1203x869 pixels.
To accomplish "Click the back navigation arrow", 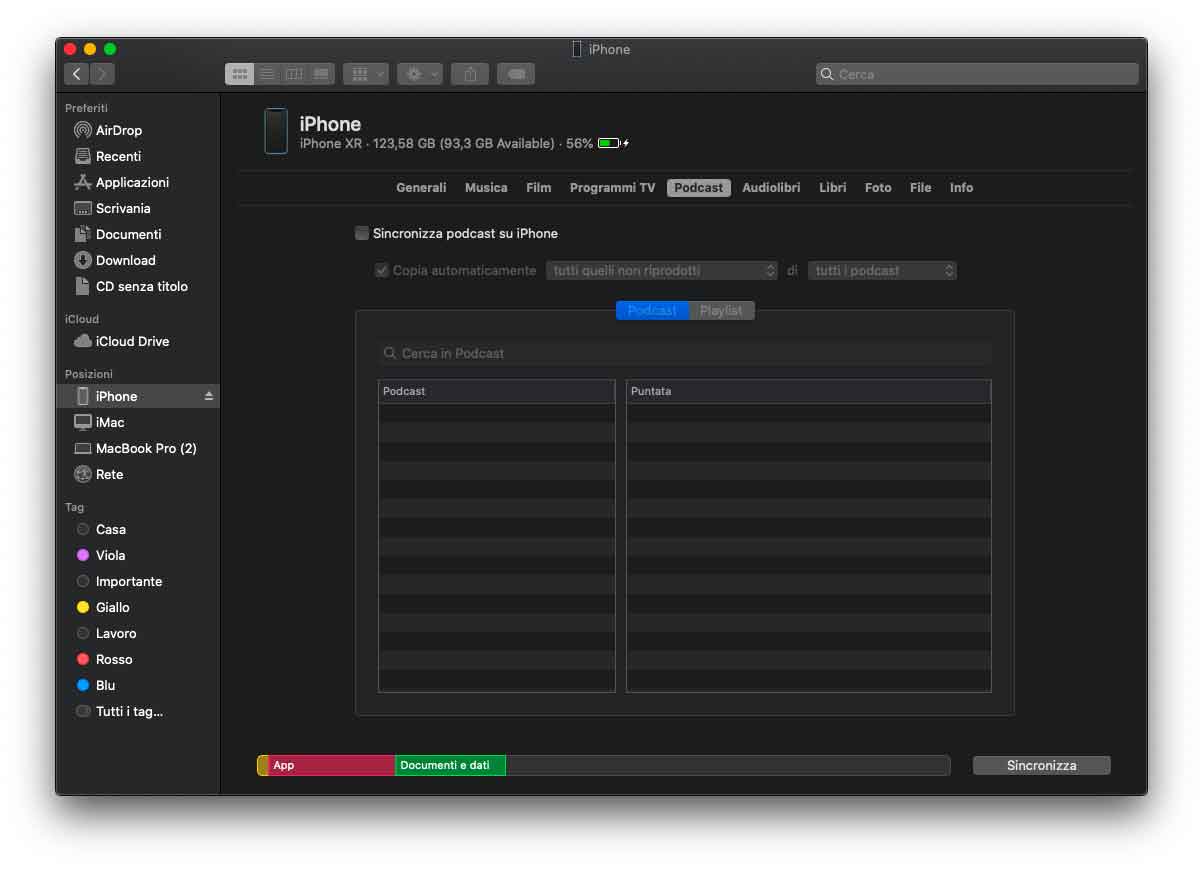I will 77,74.
